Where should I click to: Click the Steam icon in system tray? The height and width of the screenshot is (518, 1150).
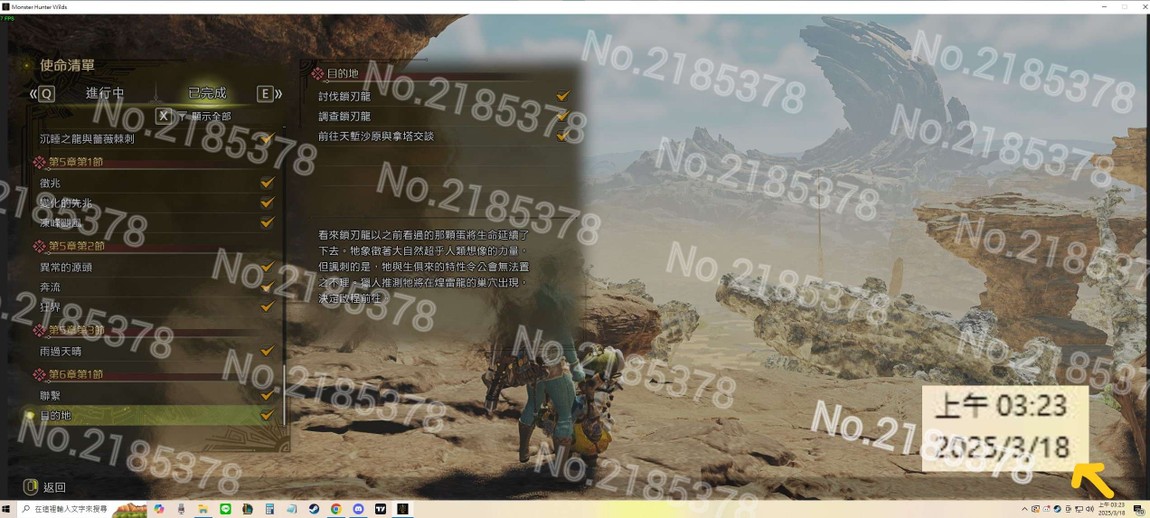click(x=1057, y=509)
